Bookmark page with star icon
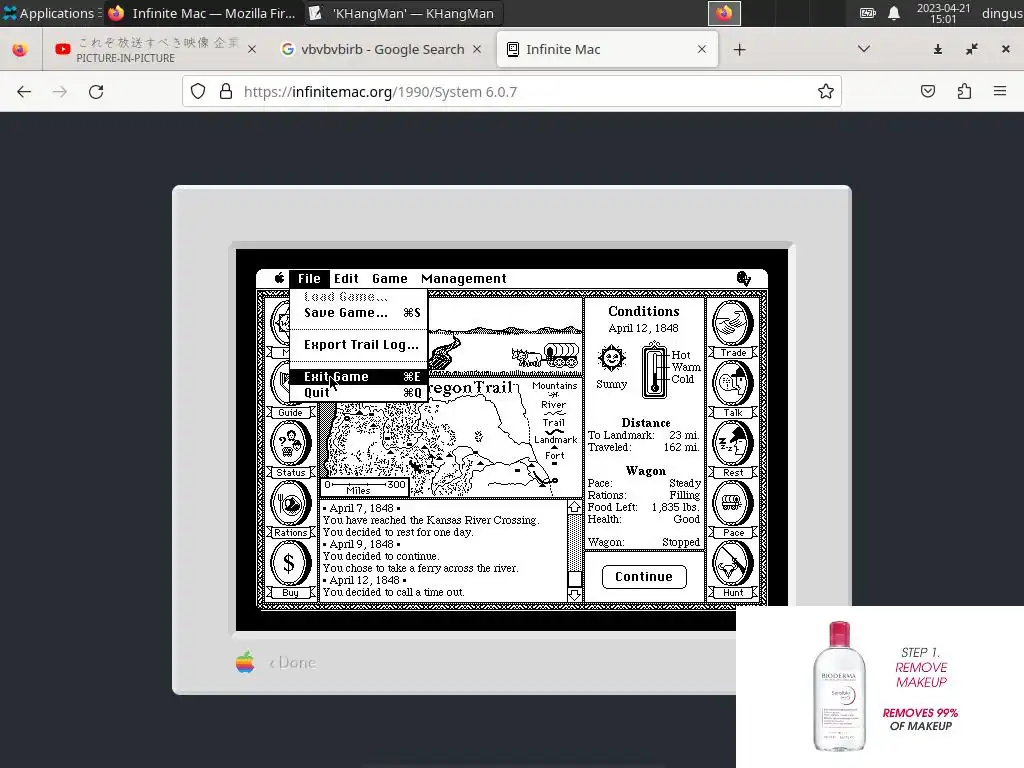 tap(825, 91)
